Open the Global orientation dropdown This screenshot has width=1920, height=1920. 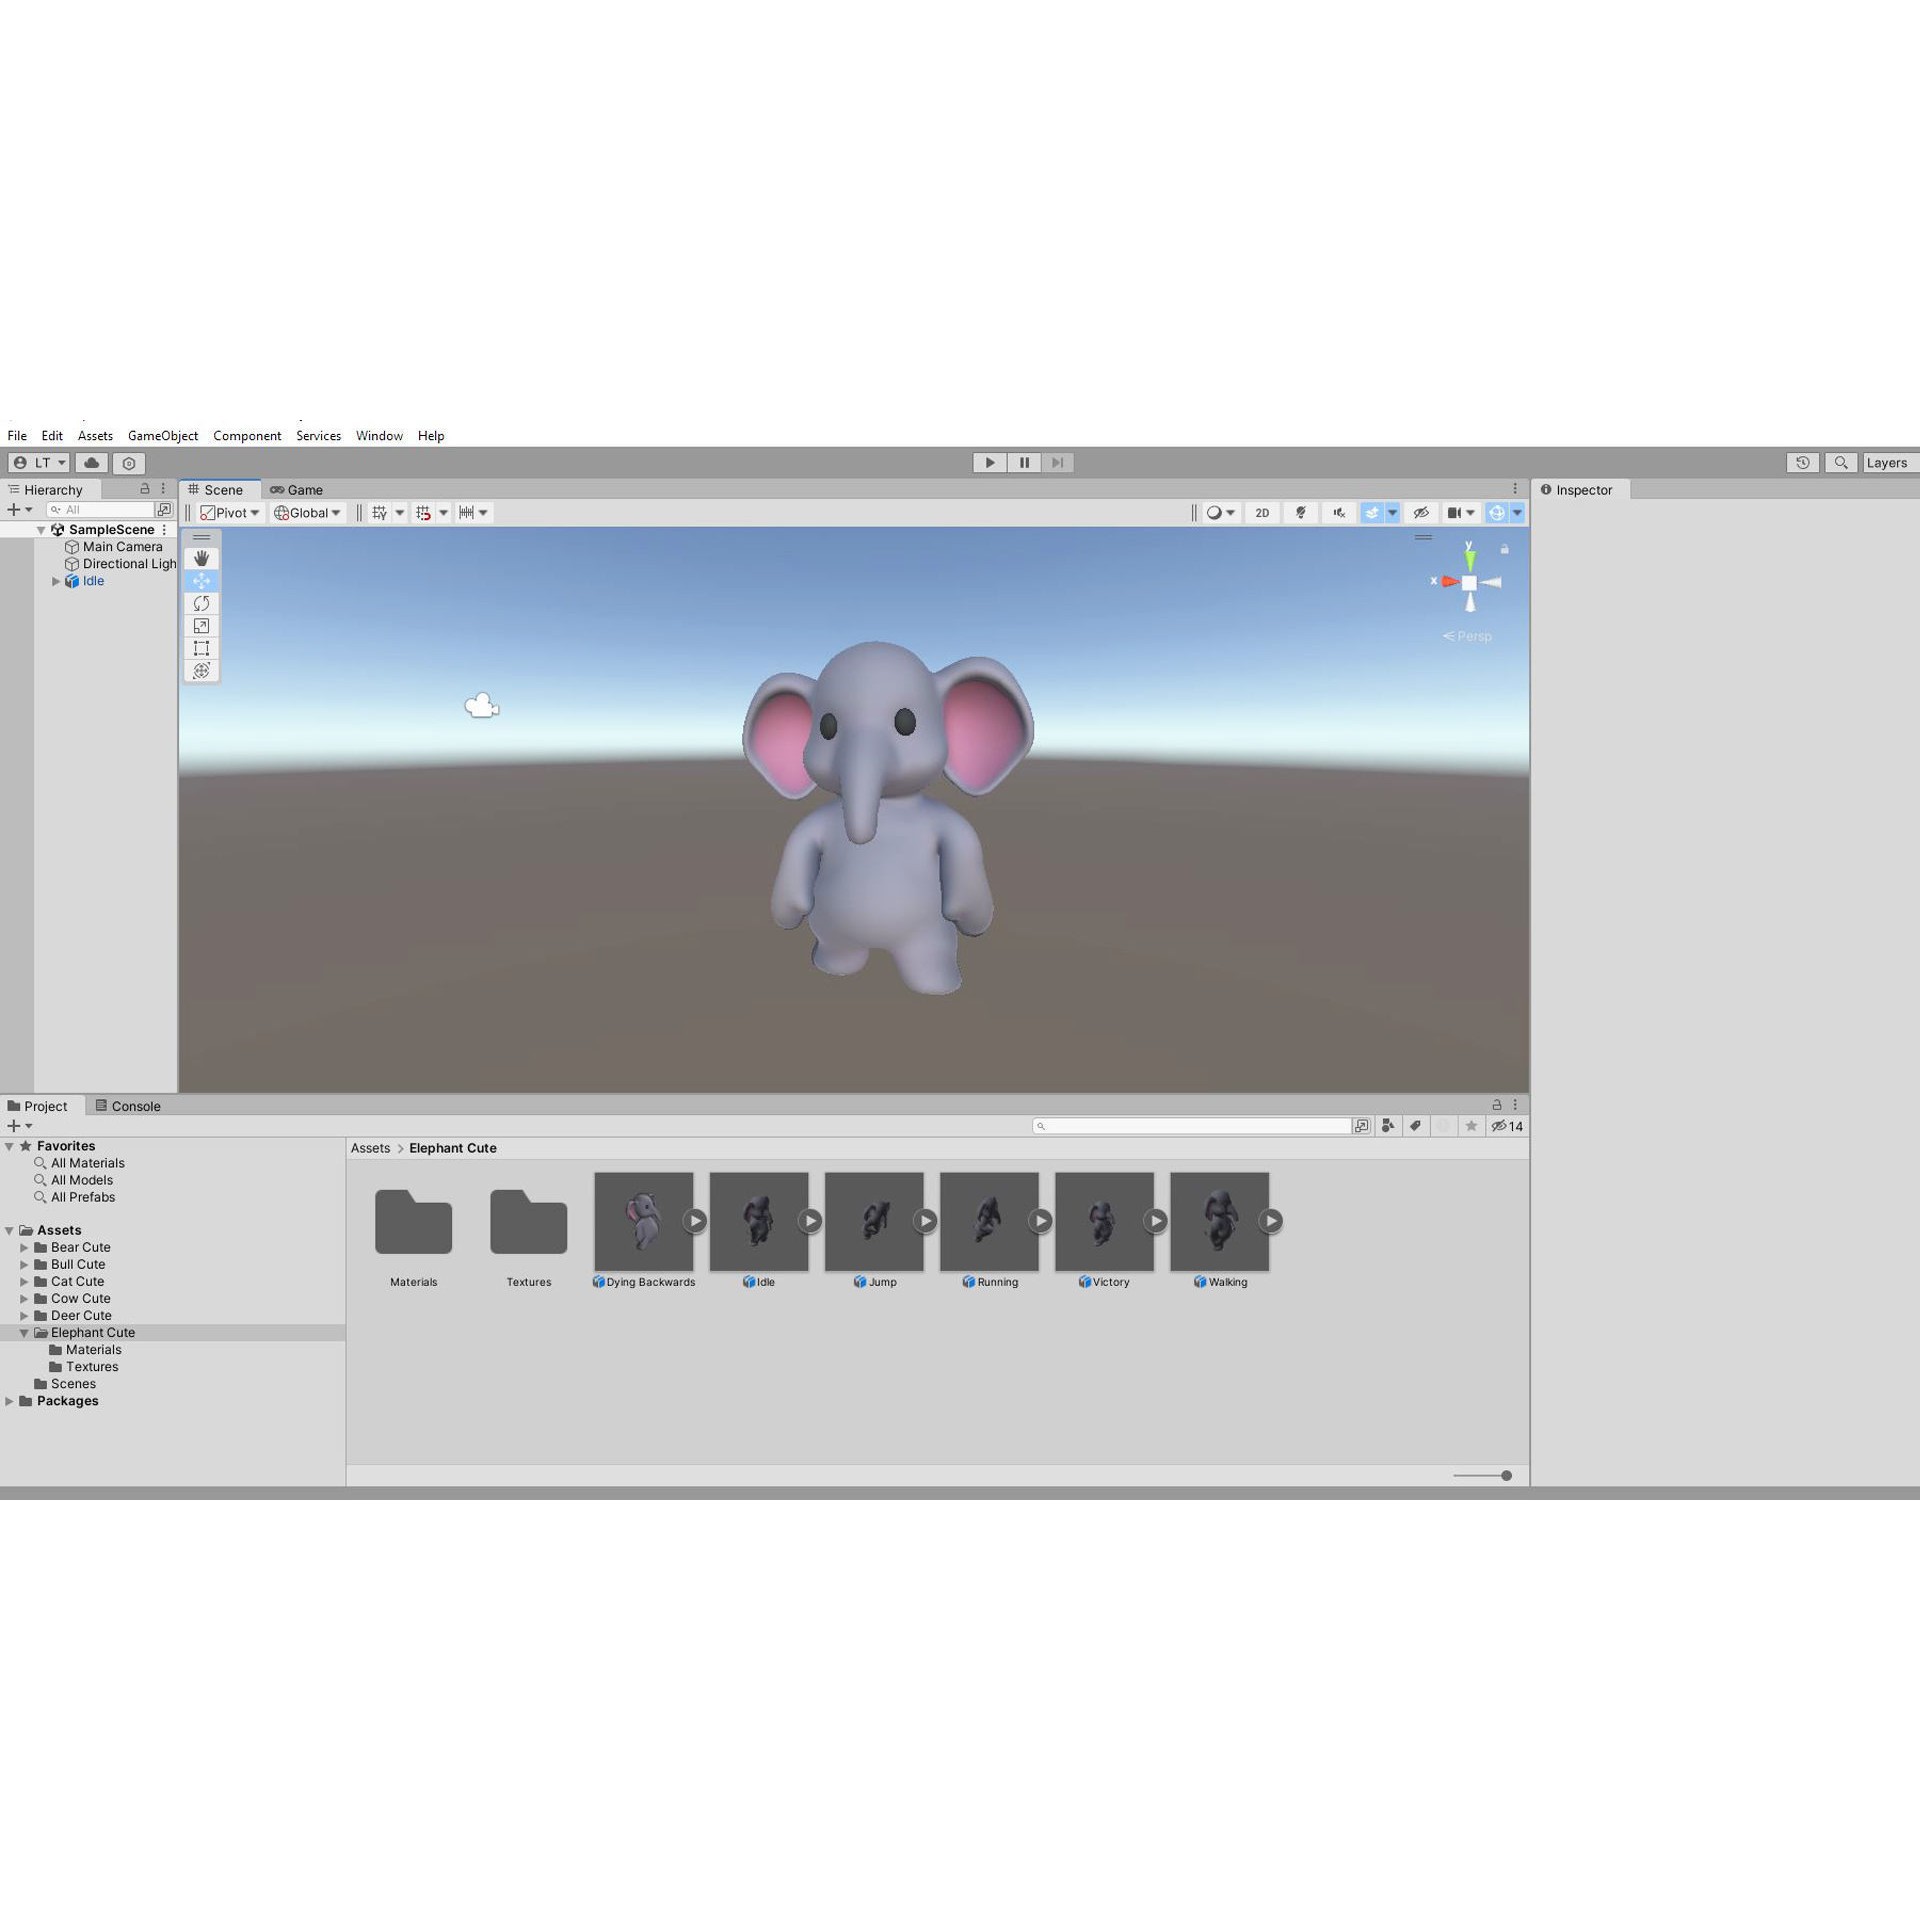(307, 512)
